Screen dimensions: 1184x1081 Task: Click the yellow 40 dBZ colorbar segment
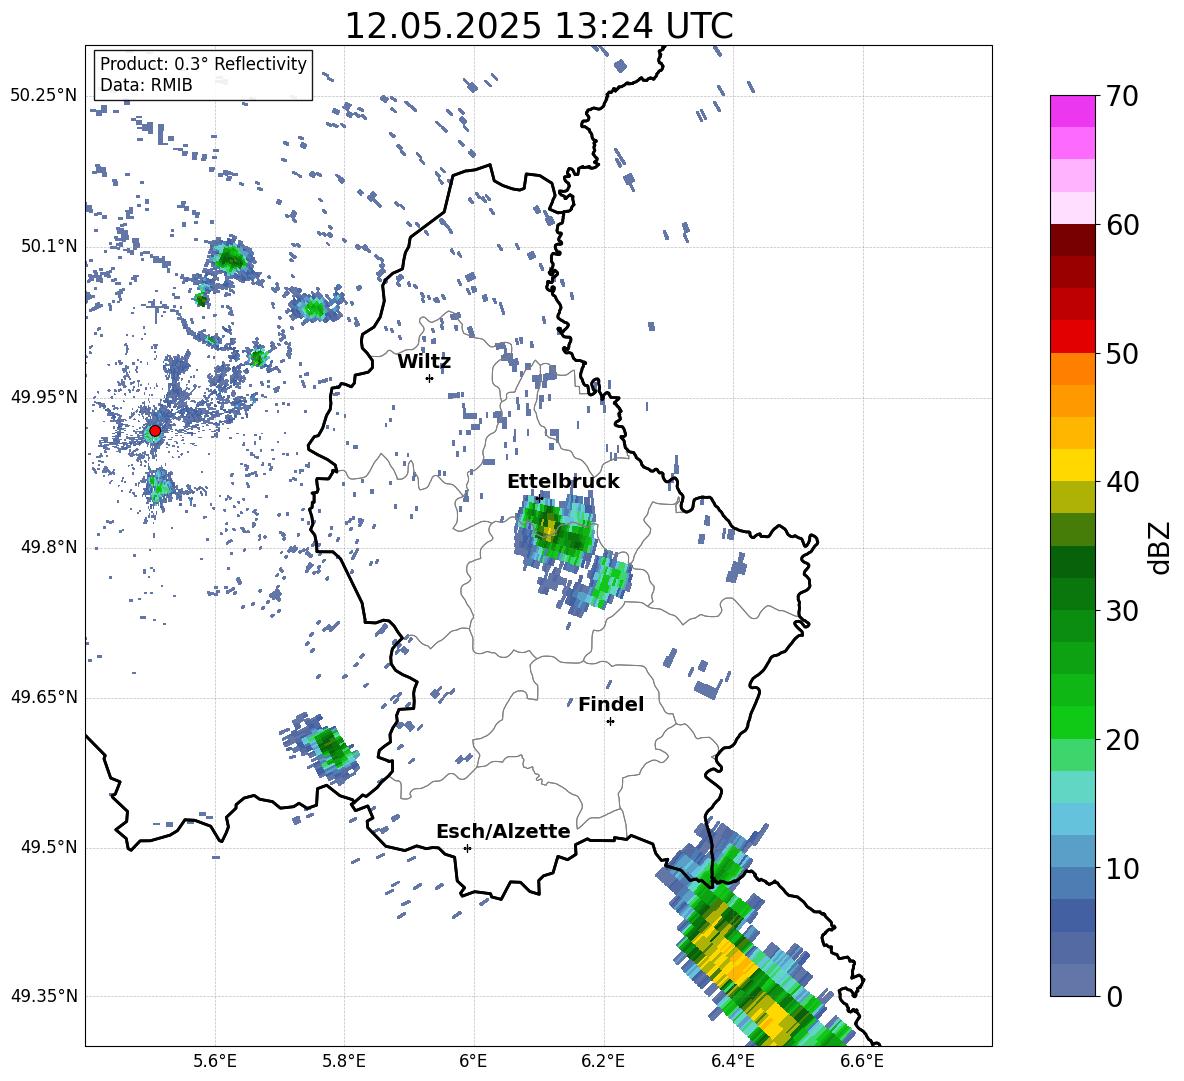1072,465
